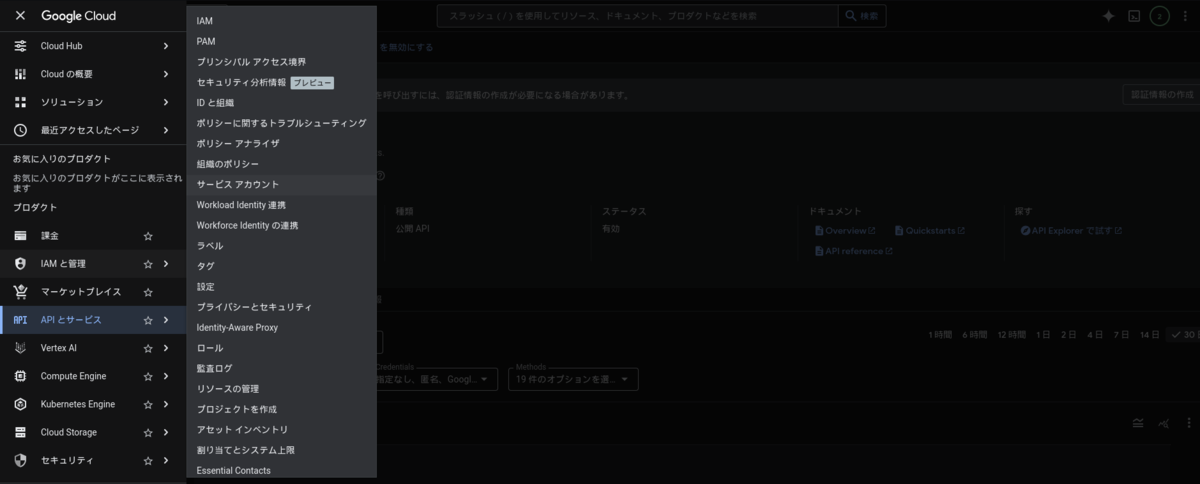Click the Kubernetes Engine icon
Viewport: 1200px width, 484px height.
click(20, 404)
